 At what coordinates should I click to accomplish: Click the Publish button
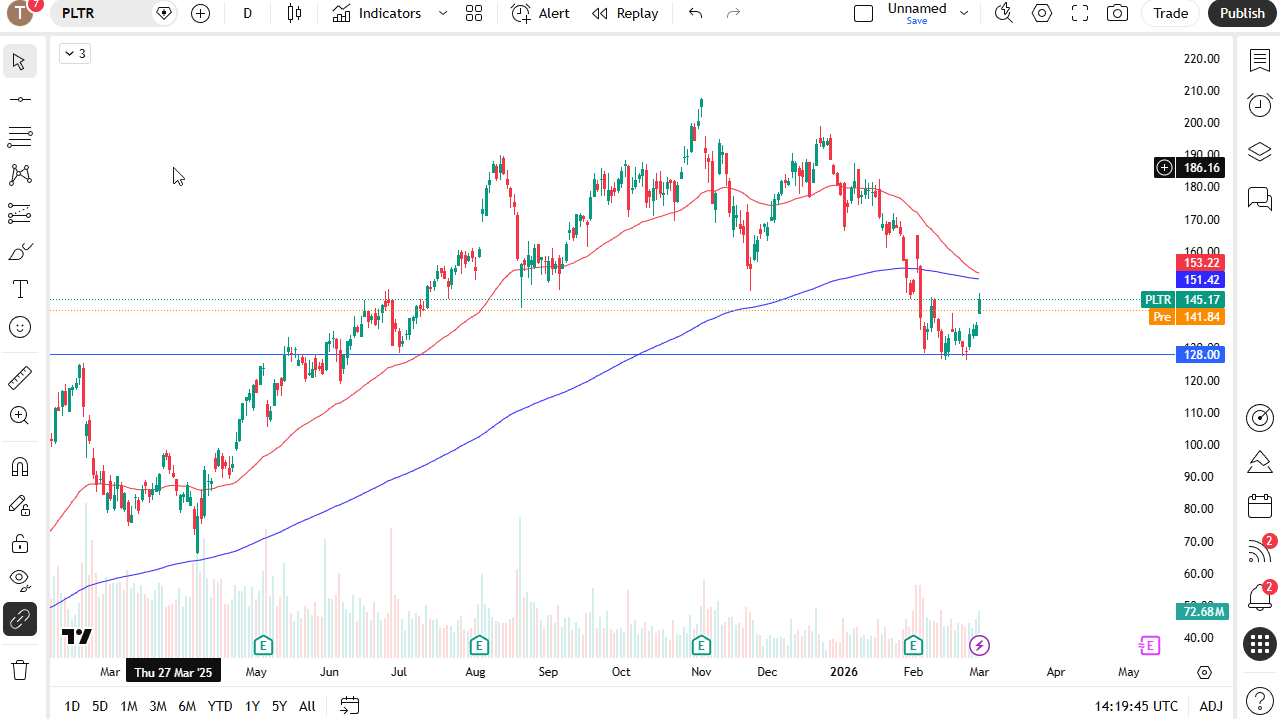click(x=1243, y=13)
